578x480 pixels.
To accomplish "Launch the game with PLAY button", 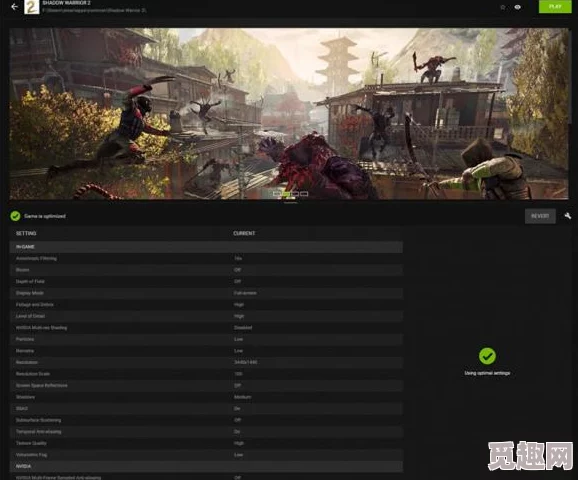I will [555, 6].
